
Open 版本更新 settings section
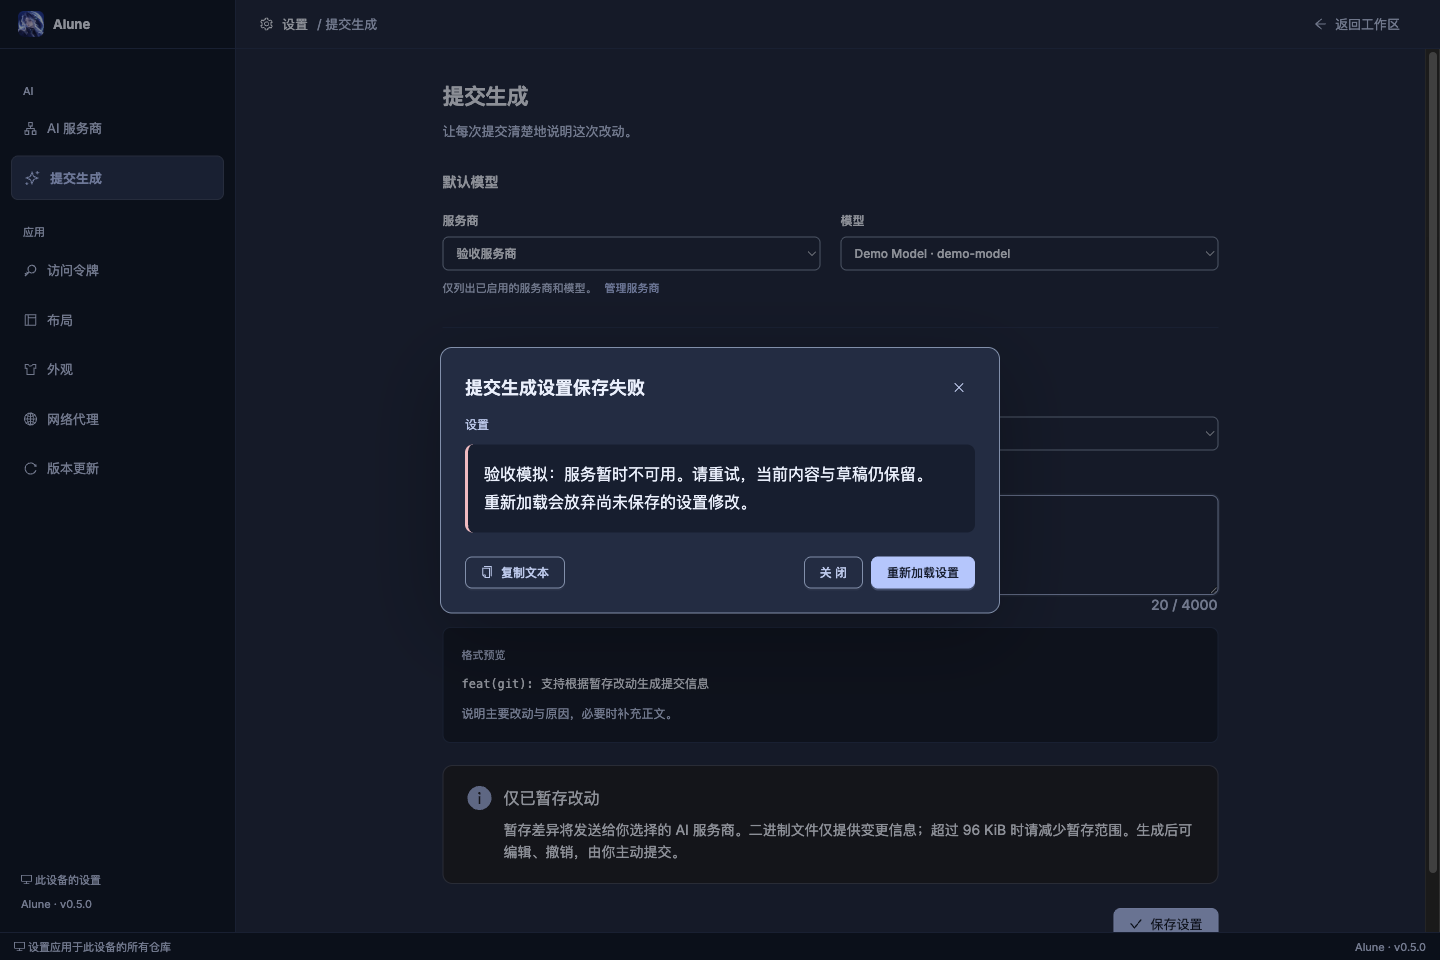tap(117, 468)
